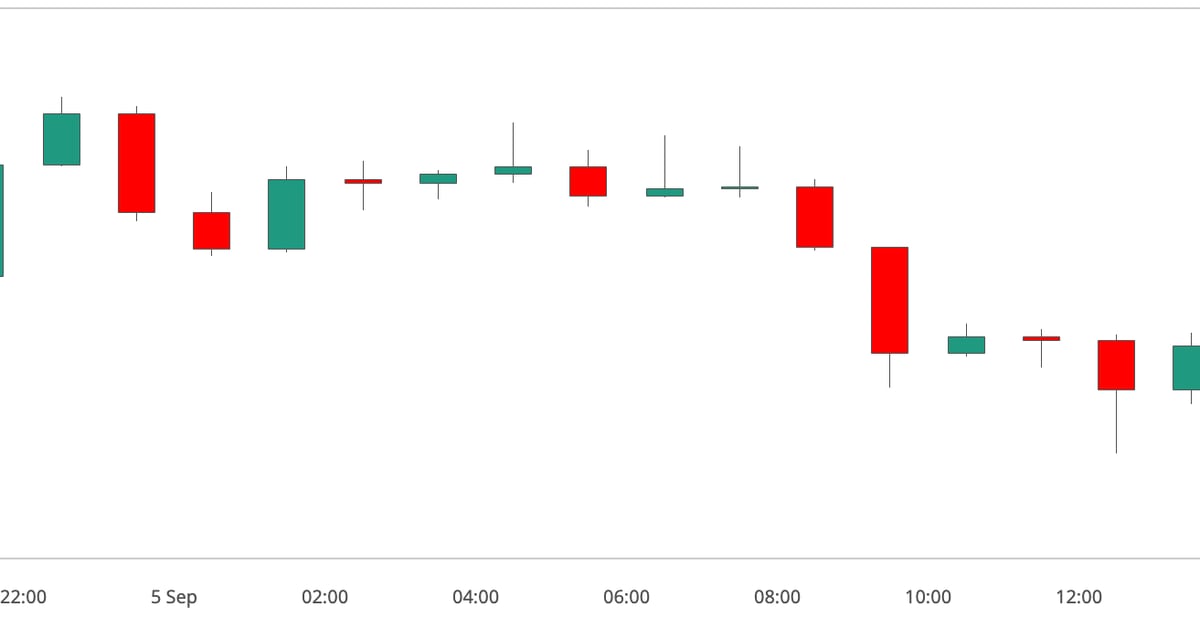Viewport: 1200px width, 628px height.
Task: Click the green candle right after 06:00
Action: pyautogui.click(x=664, y=192)
